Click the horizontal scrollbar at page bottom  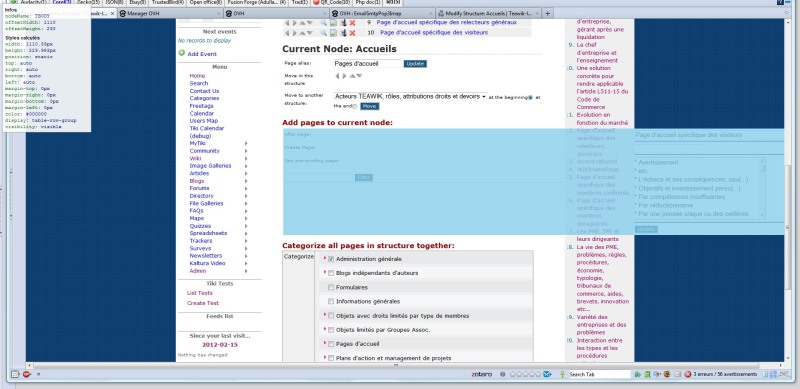(396, 366)
